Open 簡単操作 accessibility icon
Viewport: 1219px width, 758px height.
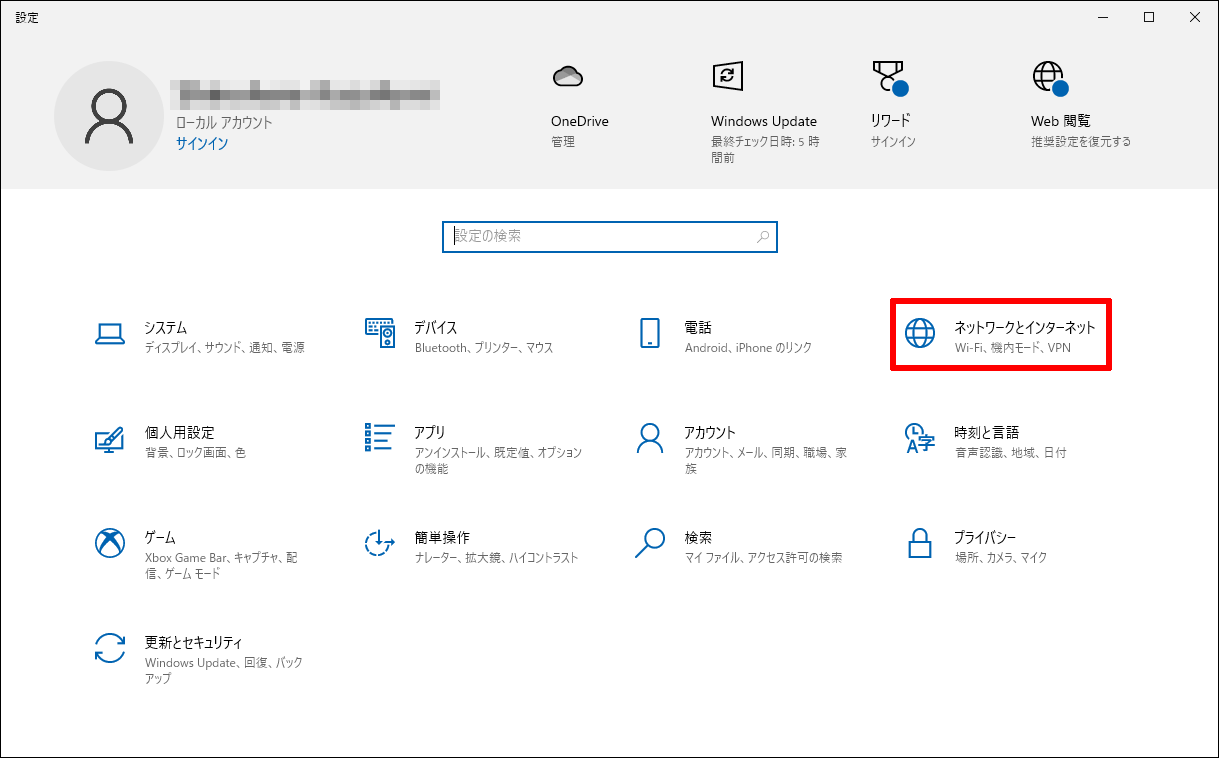point(380,543)
